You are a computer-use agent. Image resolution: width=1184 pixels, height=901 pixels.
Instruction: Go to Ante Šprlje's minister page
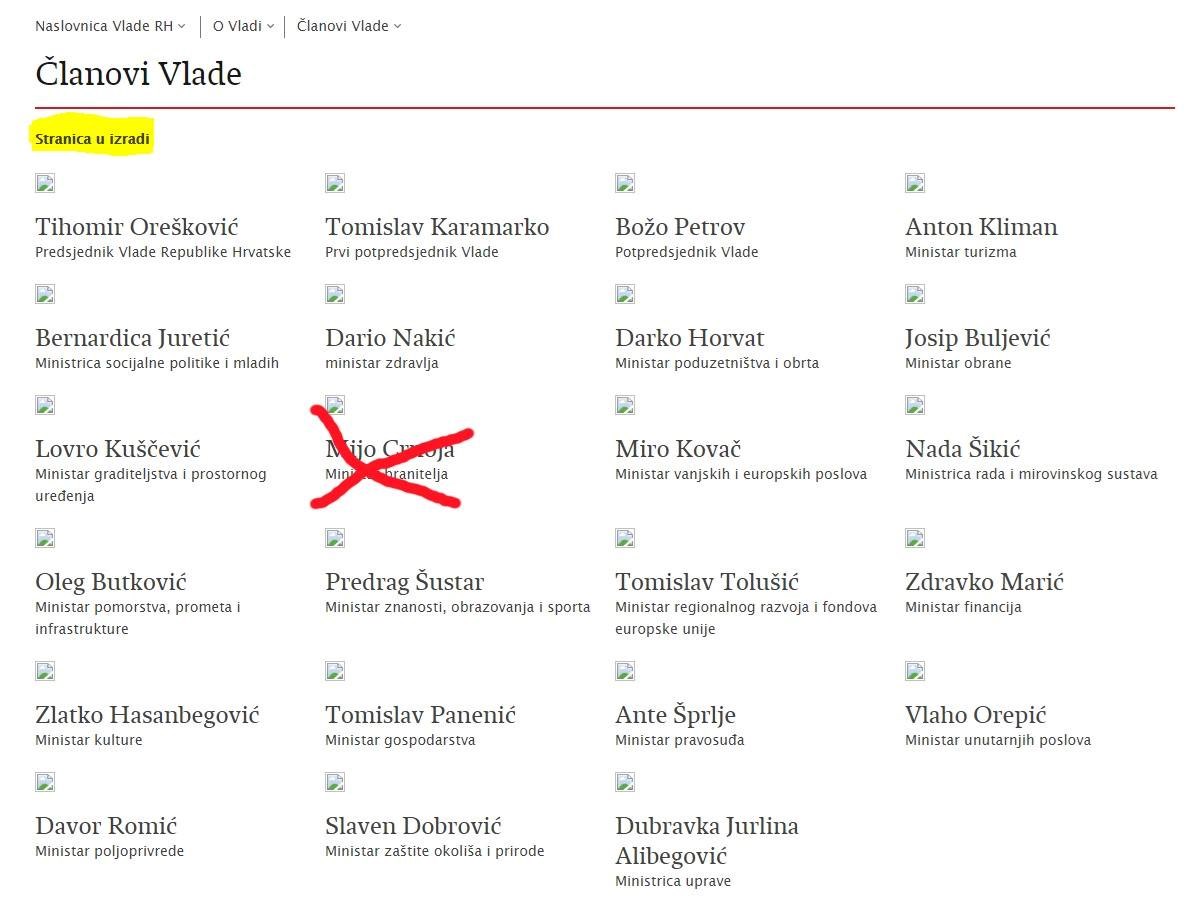(x=675, y=715)
